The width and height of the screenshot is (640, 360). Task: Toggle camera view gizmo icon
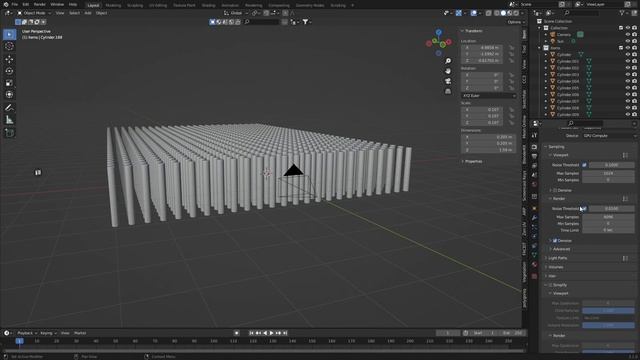pyautogui.click(x=448, y=81)
